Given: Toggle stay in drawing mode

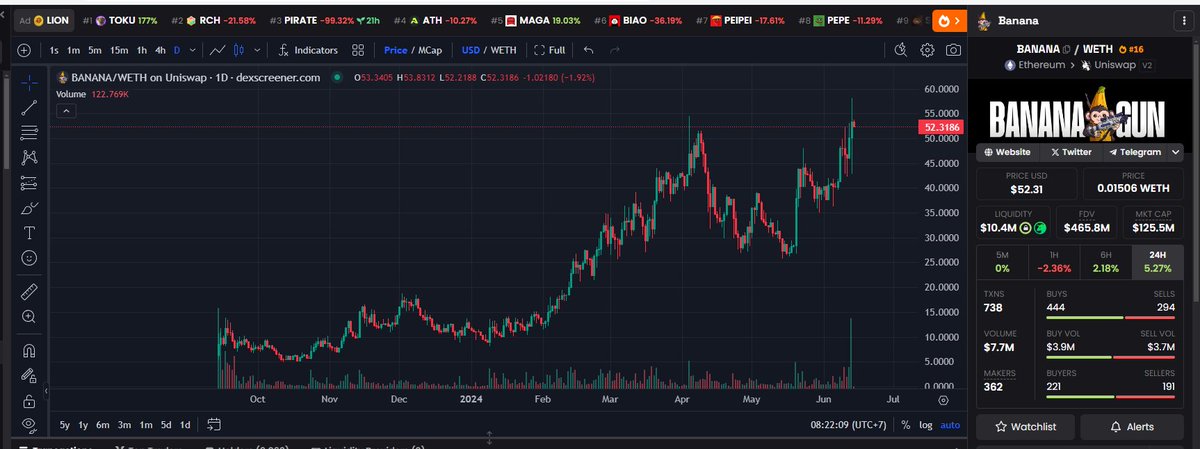Looking at the screenshot, I should [x=29, y=376].
